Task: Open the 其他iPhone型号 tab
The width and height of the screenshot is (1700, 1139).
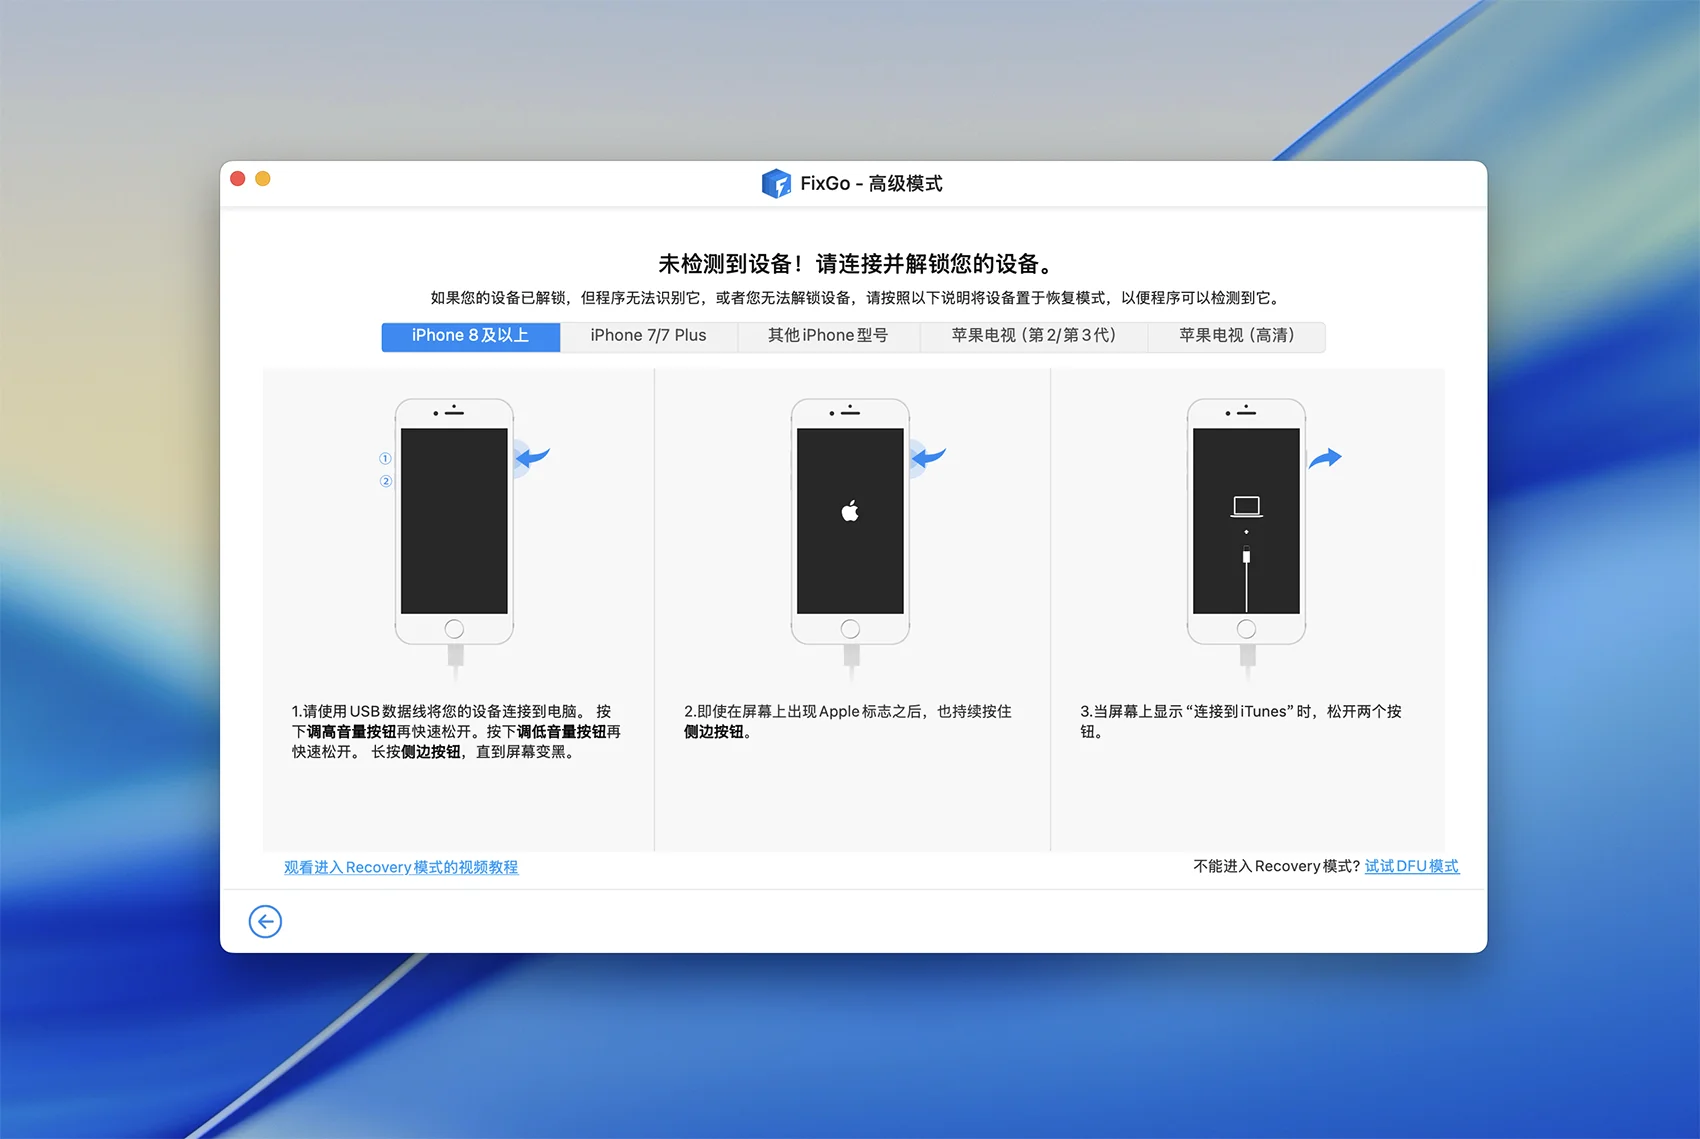Action: tap(828, 336)
